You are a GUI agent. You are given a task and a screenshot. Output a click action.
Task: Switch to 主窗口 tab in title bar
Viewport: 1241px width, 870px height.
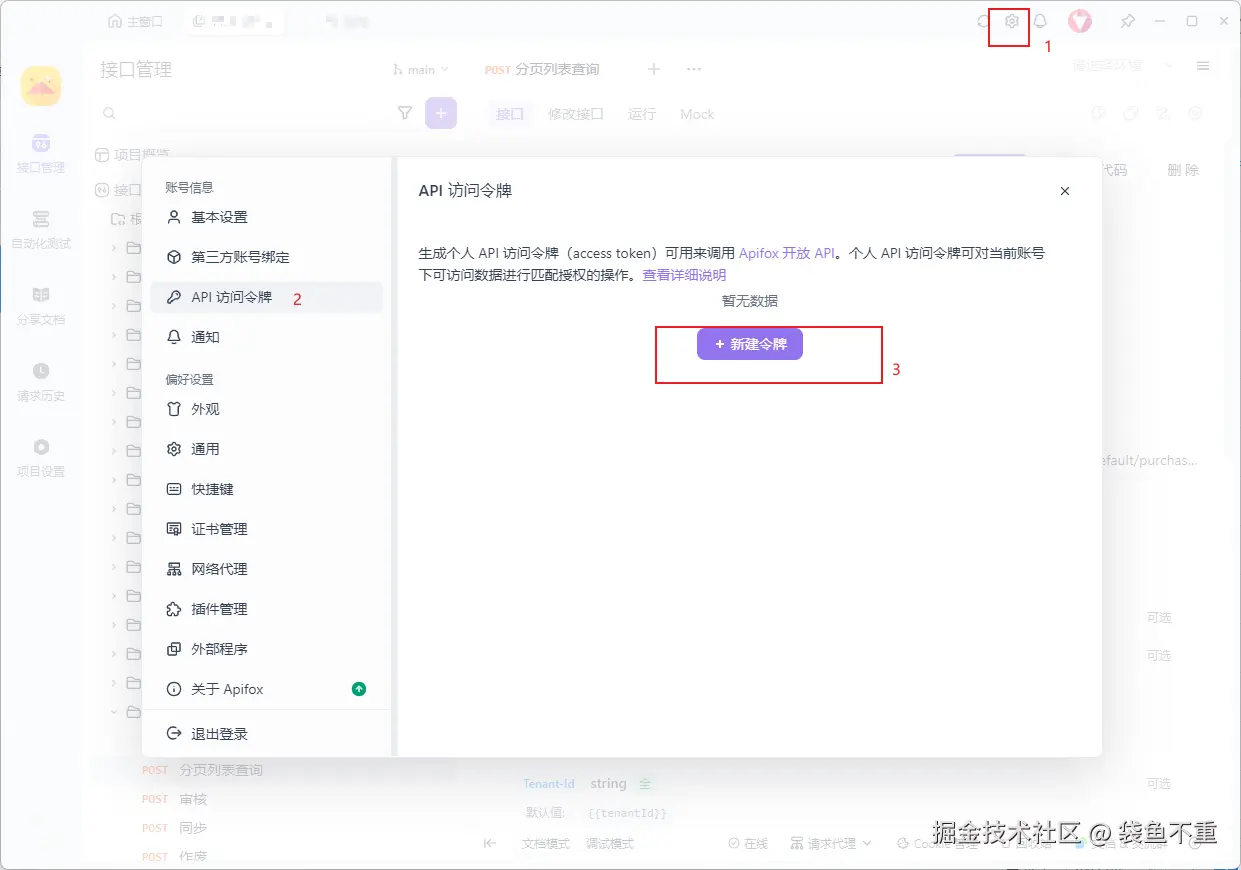(135, 21)
